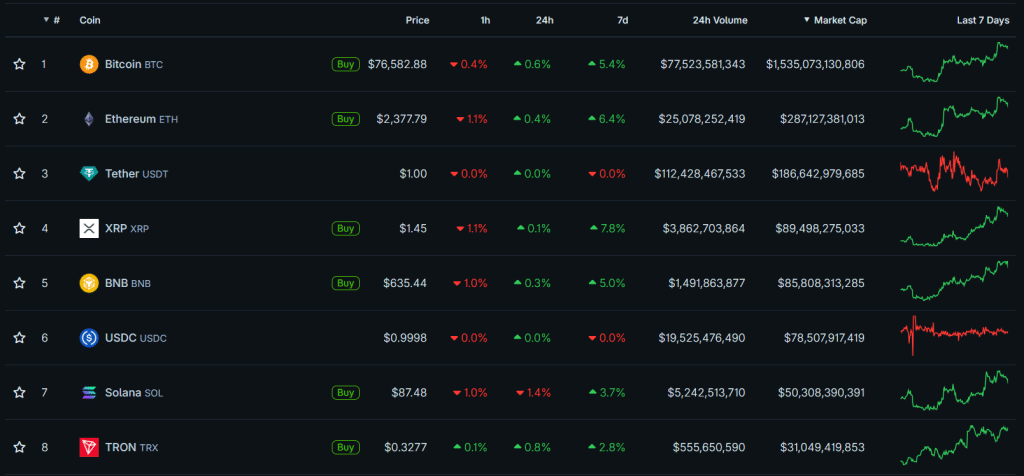Screen dimensions: 1024x476
Task: Click BNB market cap $85,808,313,285
Action: click(x=820, y=283)
